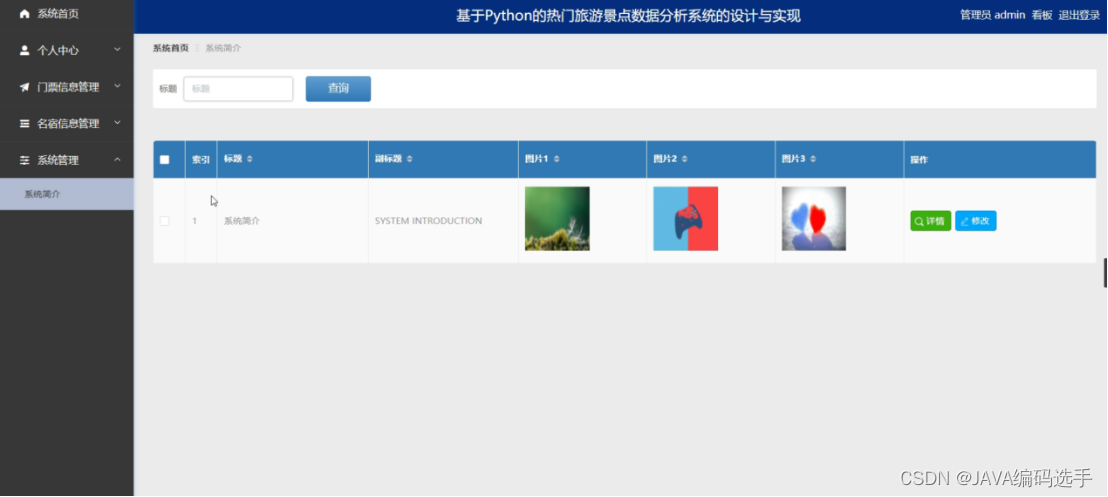Sort by 副标题 column sort icon
This screenshot has height=497, width=1108.
(409, 159)
